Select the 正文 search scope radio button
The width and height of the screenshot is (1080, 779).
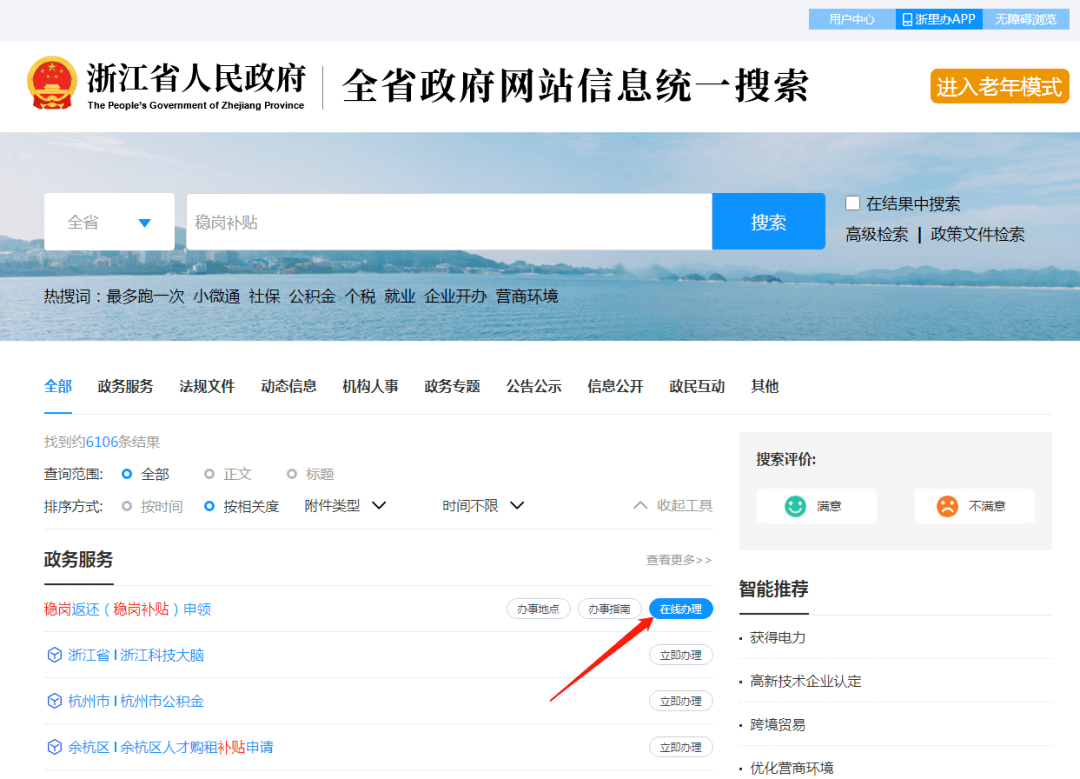[211, 473]
